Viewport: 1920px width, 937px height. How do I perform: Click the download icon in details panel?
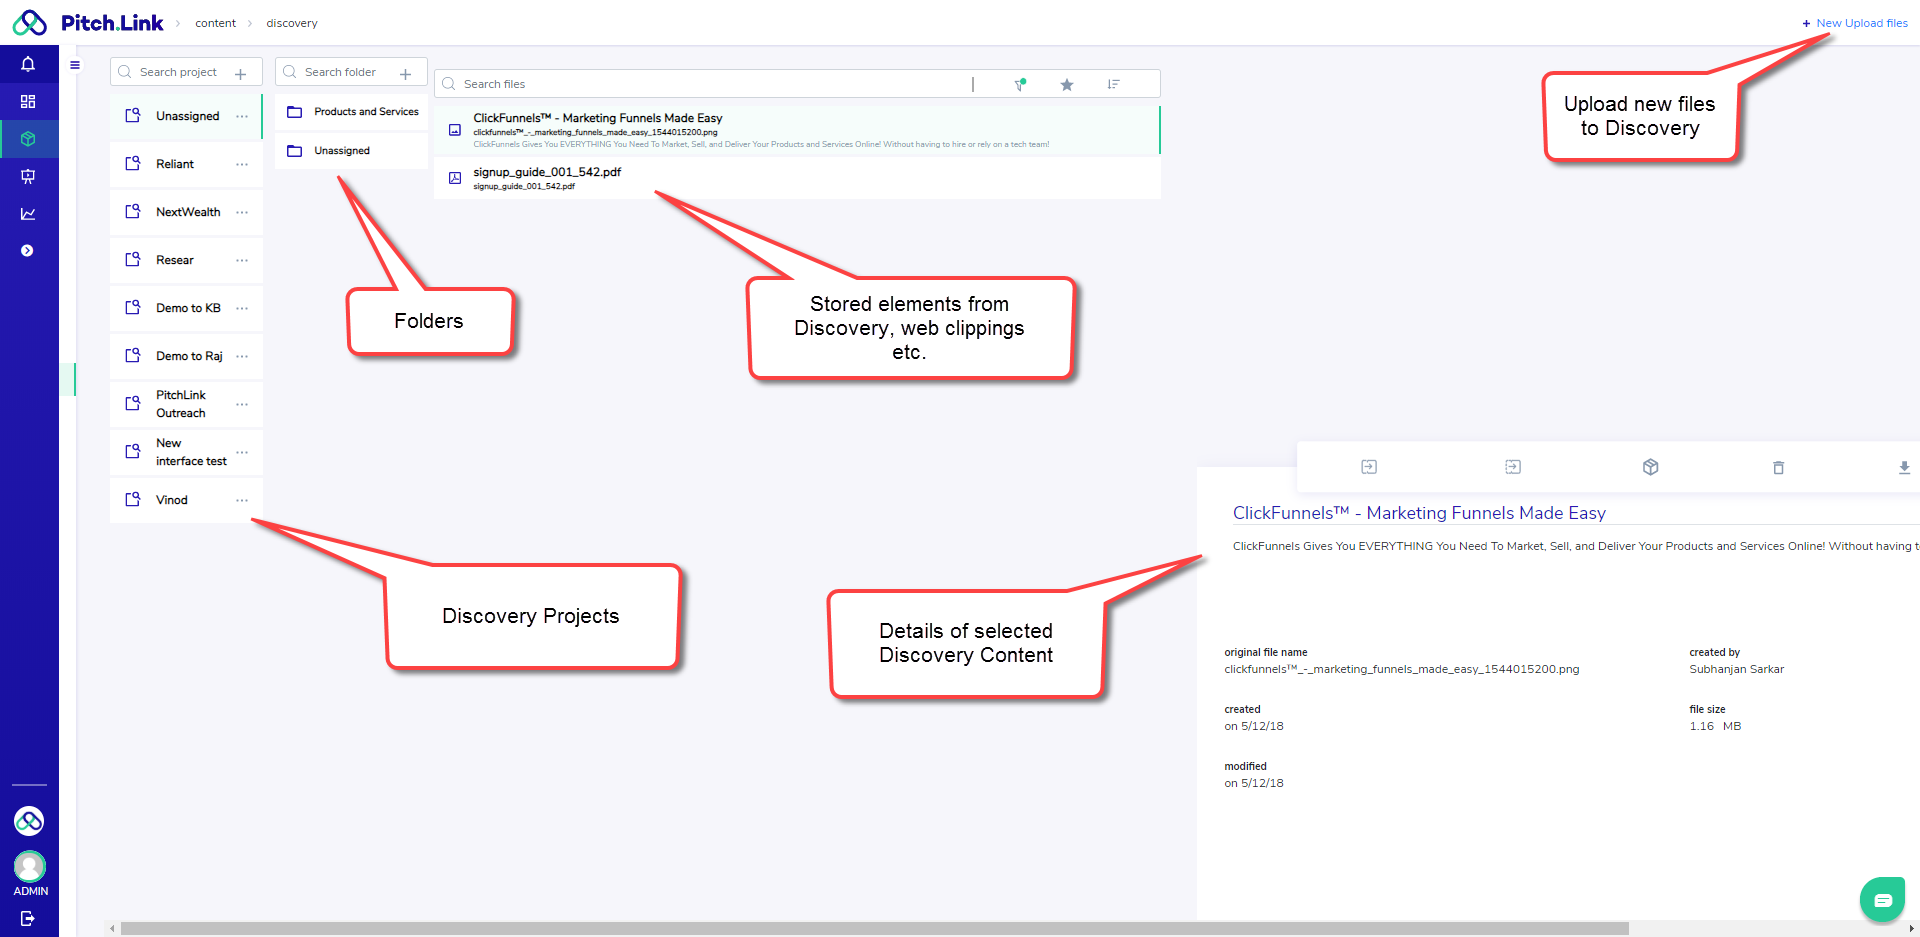(1904, 467)
